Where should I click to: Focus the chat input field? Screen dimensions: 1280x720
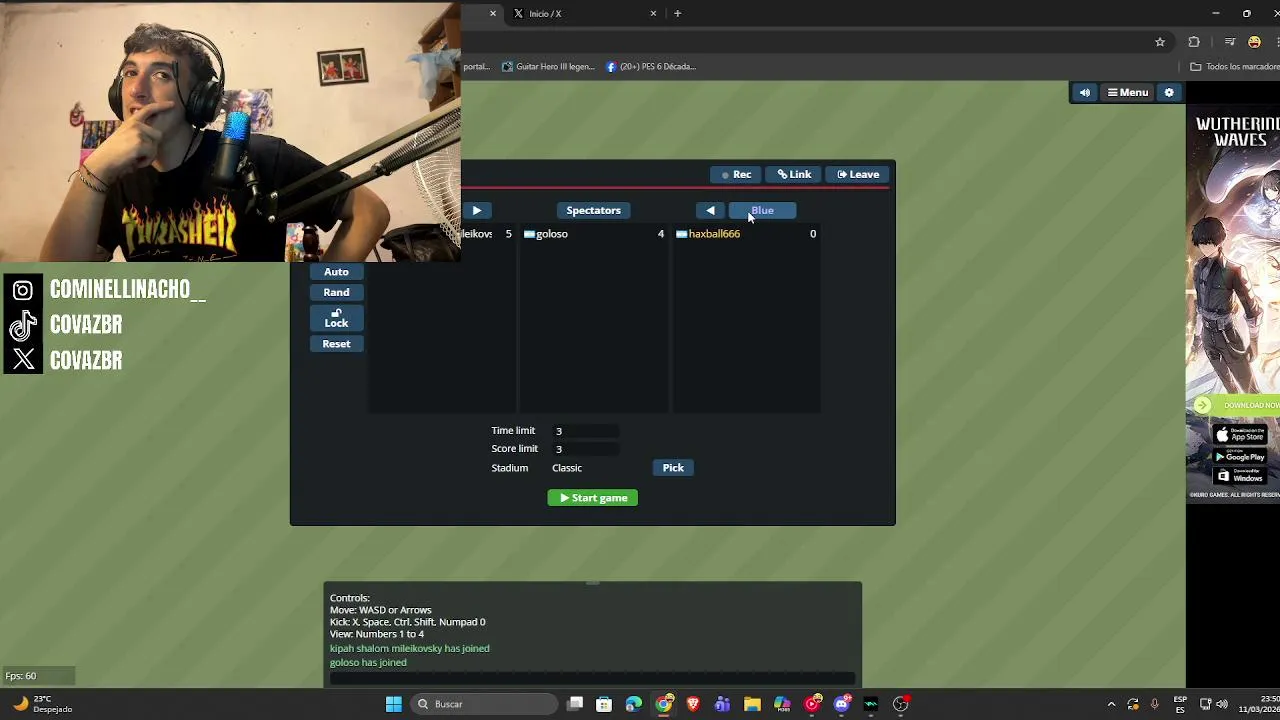tap(593, 679)
